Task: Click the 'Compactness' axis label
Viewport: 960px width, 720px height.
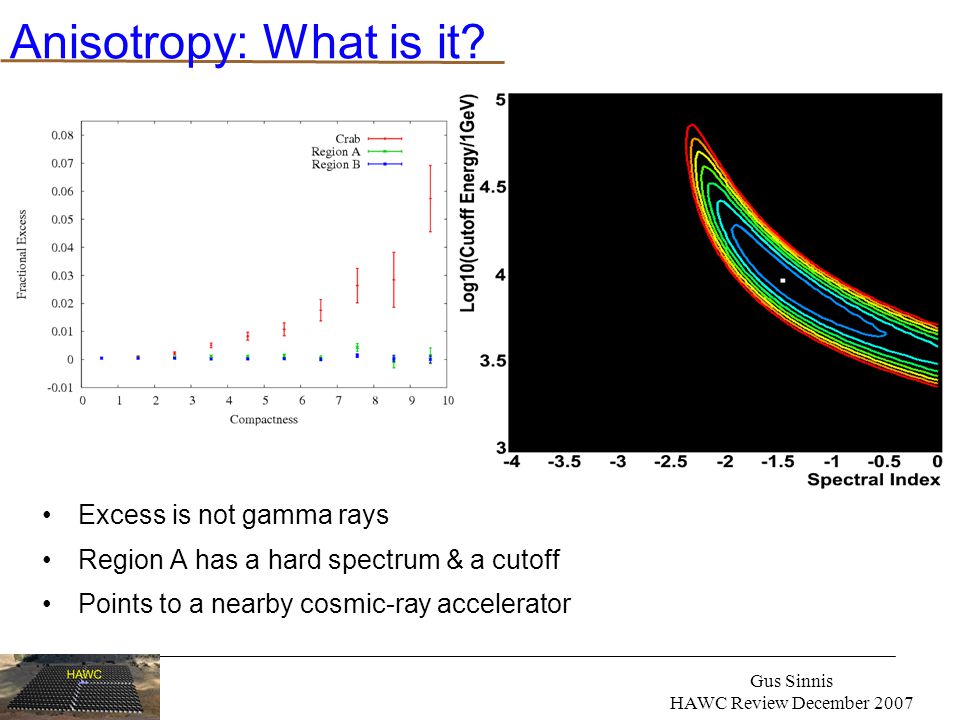Action: coord(264,419)
